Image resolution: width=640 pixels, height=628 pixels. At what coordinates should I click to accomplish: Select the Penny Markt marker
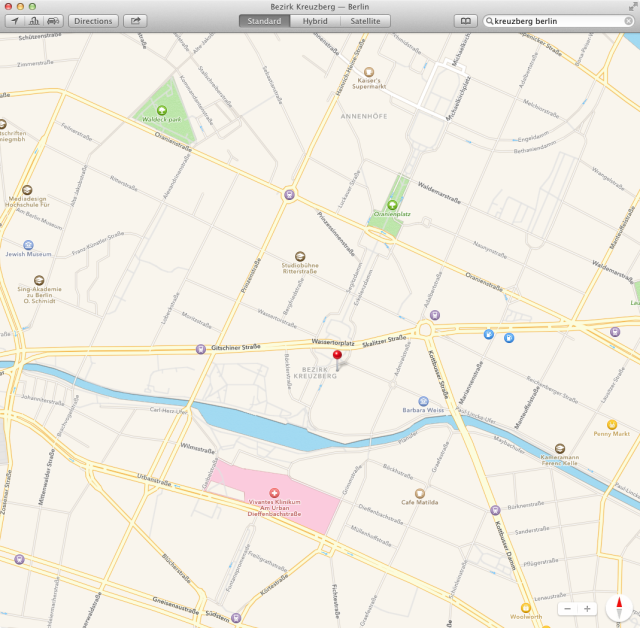point(611,425)
